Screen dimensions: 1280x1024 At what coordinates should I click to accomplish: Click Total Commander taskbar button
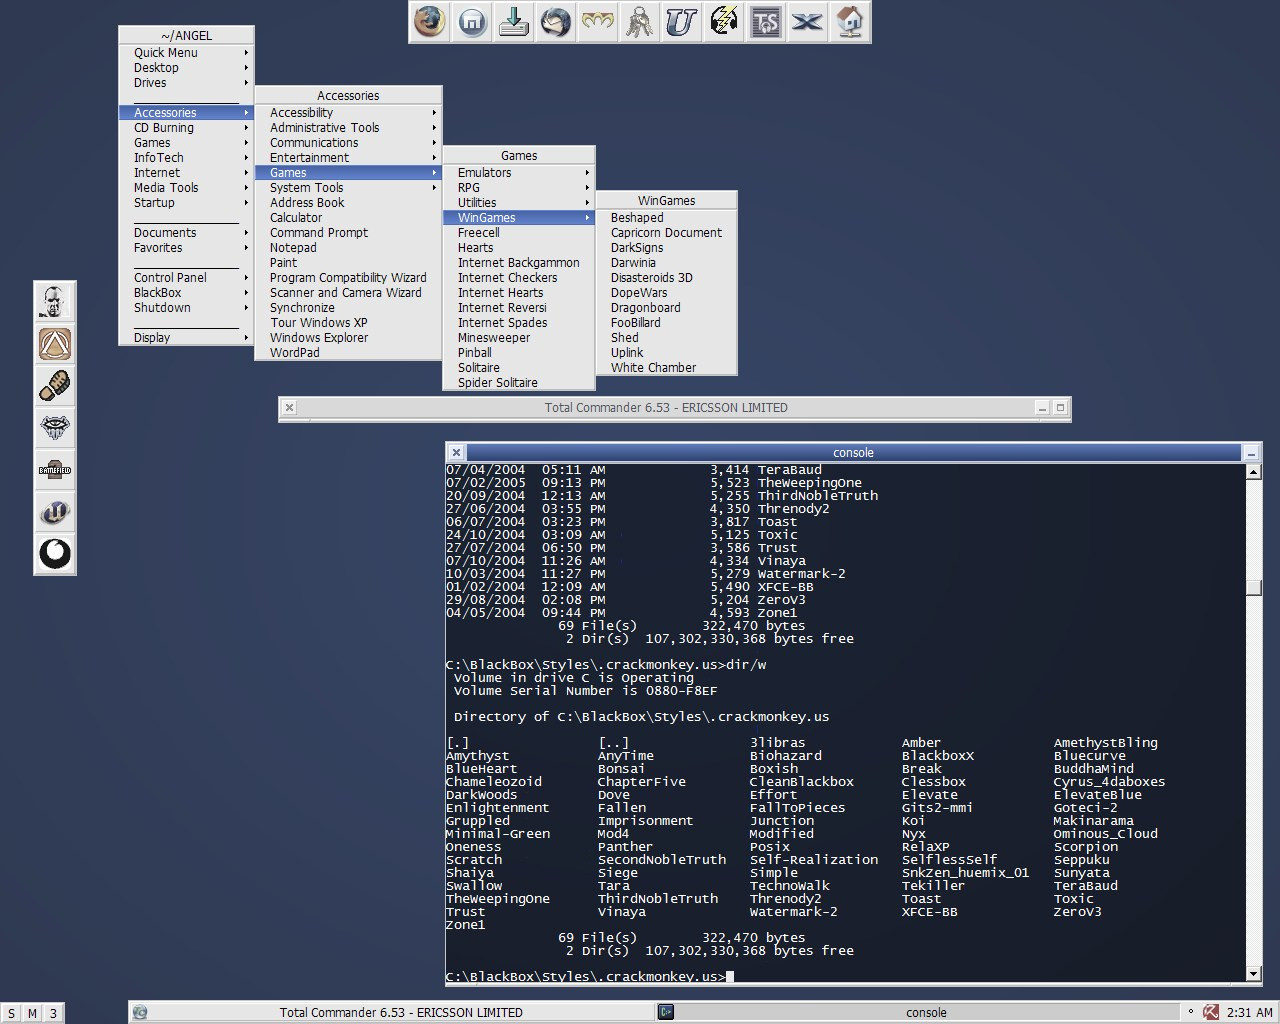click(400, 1012)
